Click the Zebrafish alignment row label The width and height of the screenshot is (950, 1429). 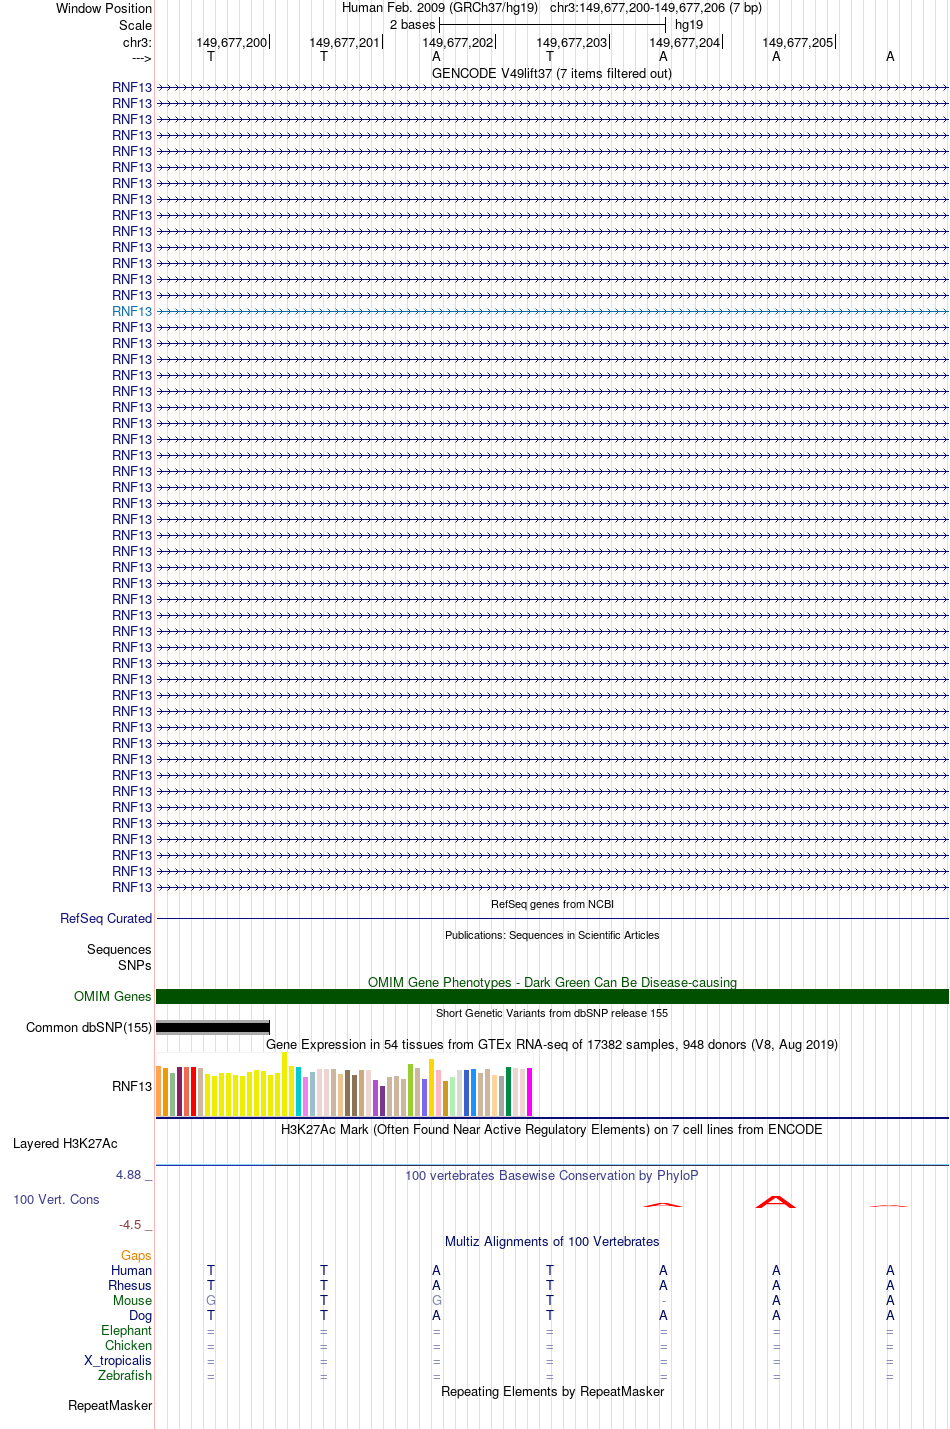point(125,1375)
